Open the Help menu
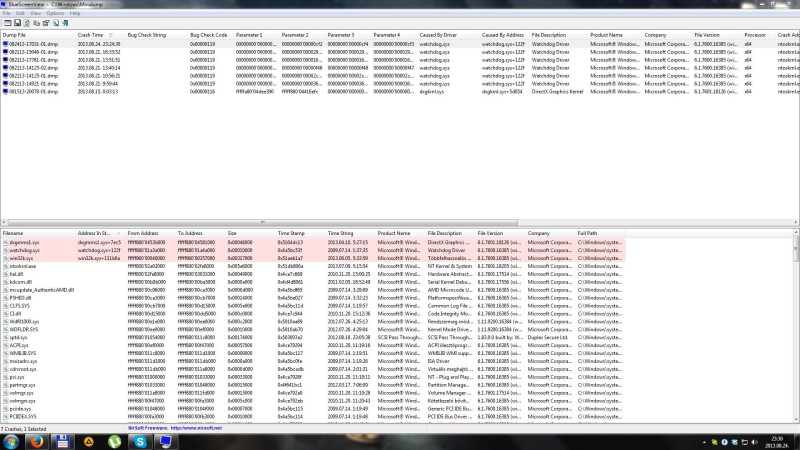Screen dimensions: 800x450 pos(74,13)
